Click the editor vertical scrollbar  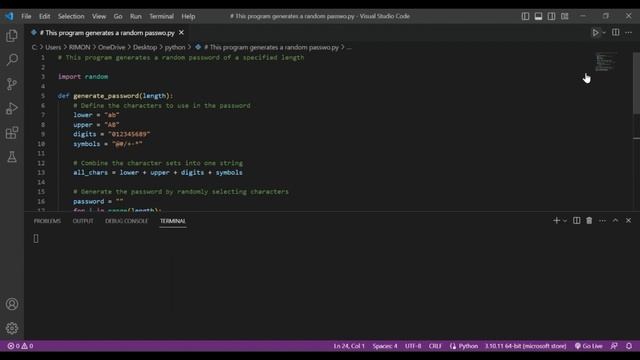point(636,83)
